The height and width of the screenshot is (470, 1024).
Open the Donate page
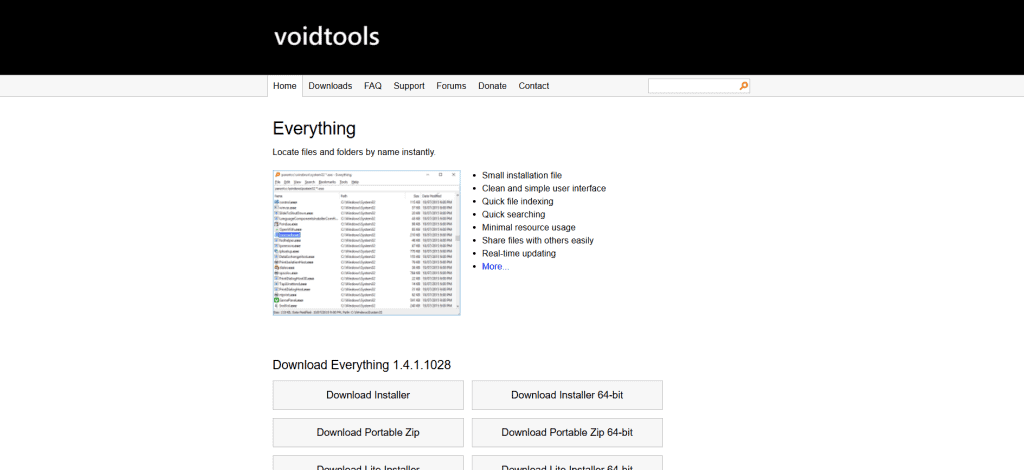492,86
